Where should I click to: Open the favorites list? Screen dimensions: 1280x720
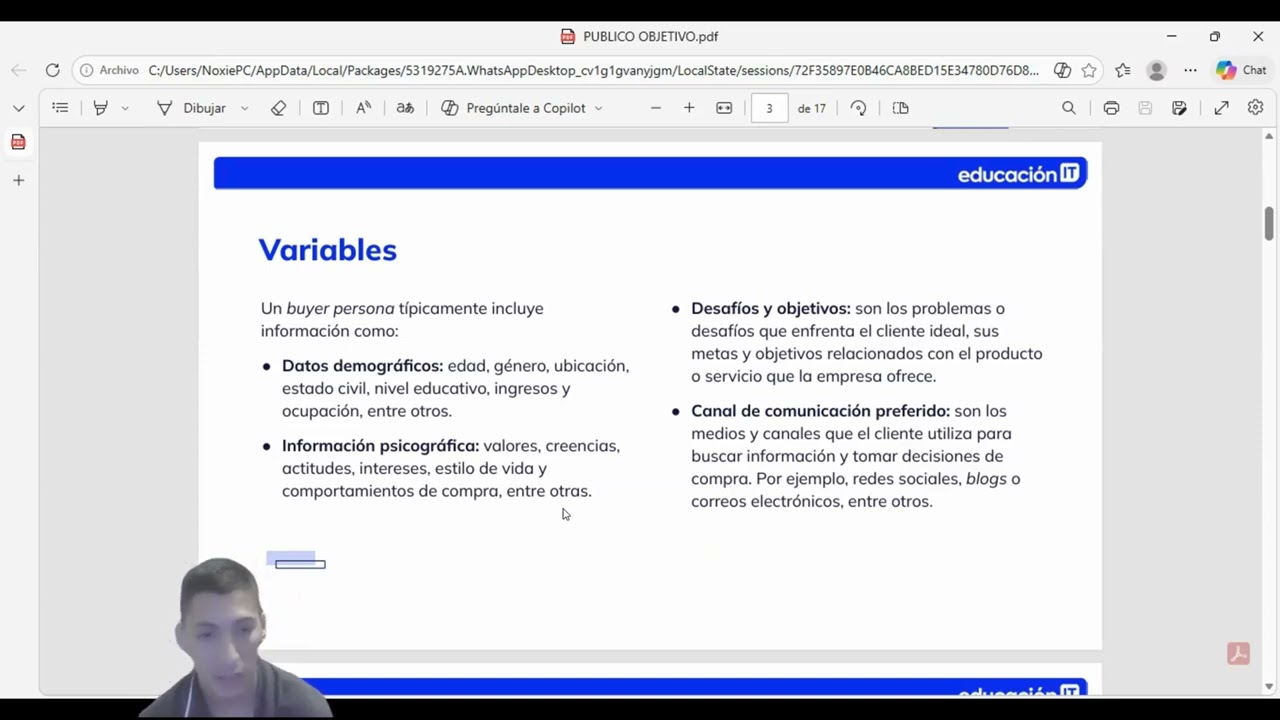pyautogui.click(x=1123, y=70)
